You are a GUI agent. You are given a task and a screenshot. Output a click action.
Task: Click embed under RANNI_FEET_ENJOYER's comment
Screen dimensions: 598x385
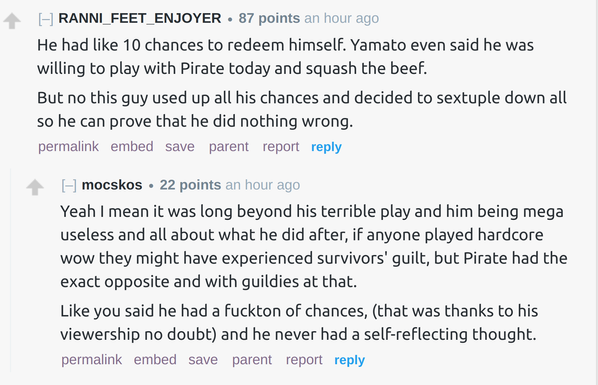tap(132, 147)
